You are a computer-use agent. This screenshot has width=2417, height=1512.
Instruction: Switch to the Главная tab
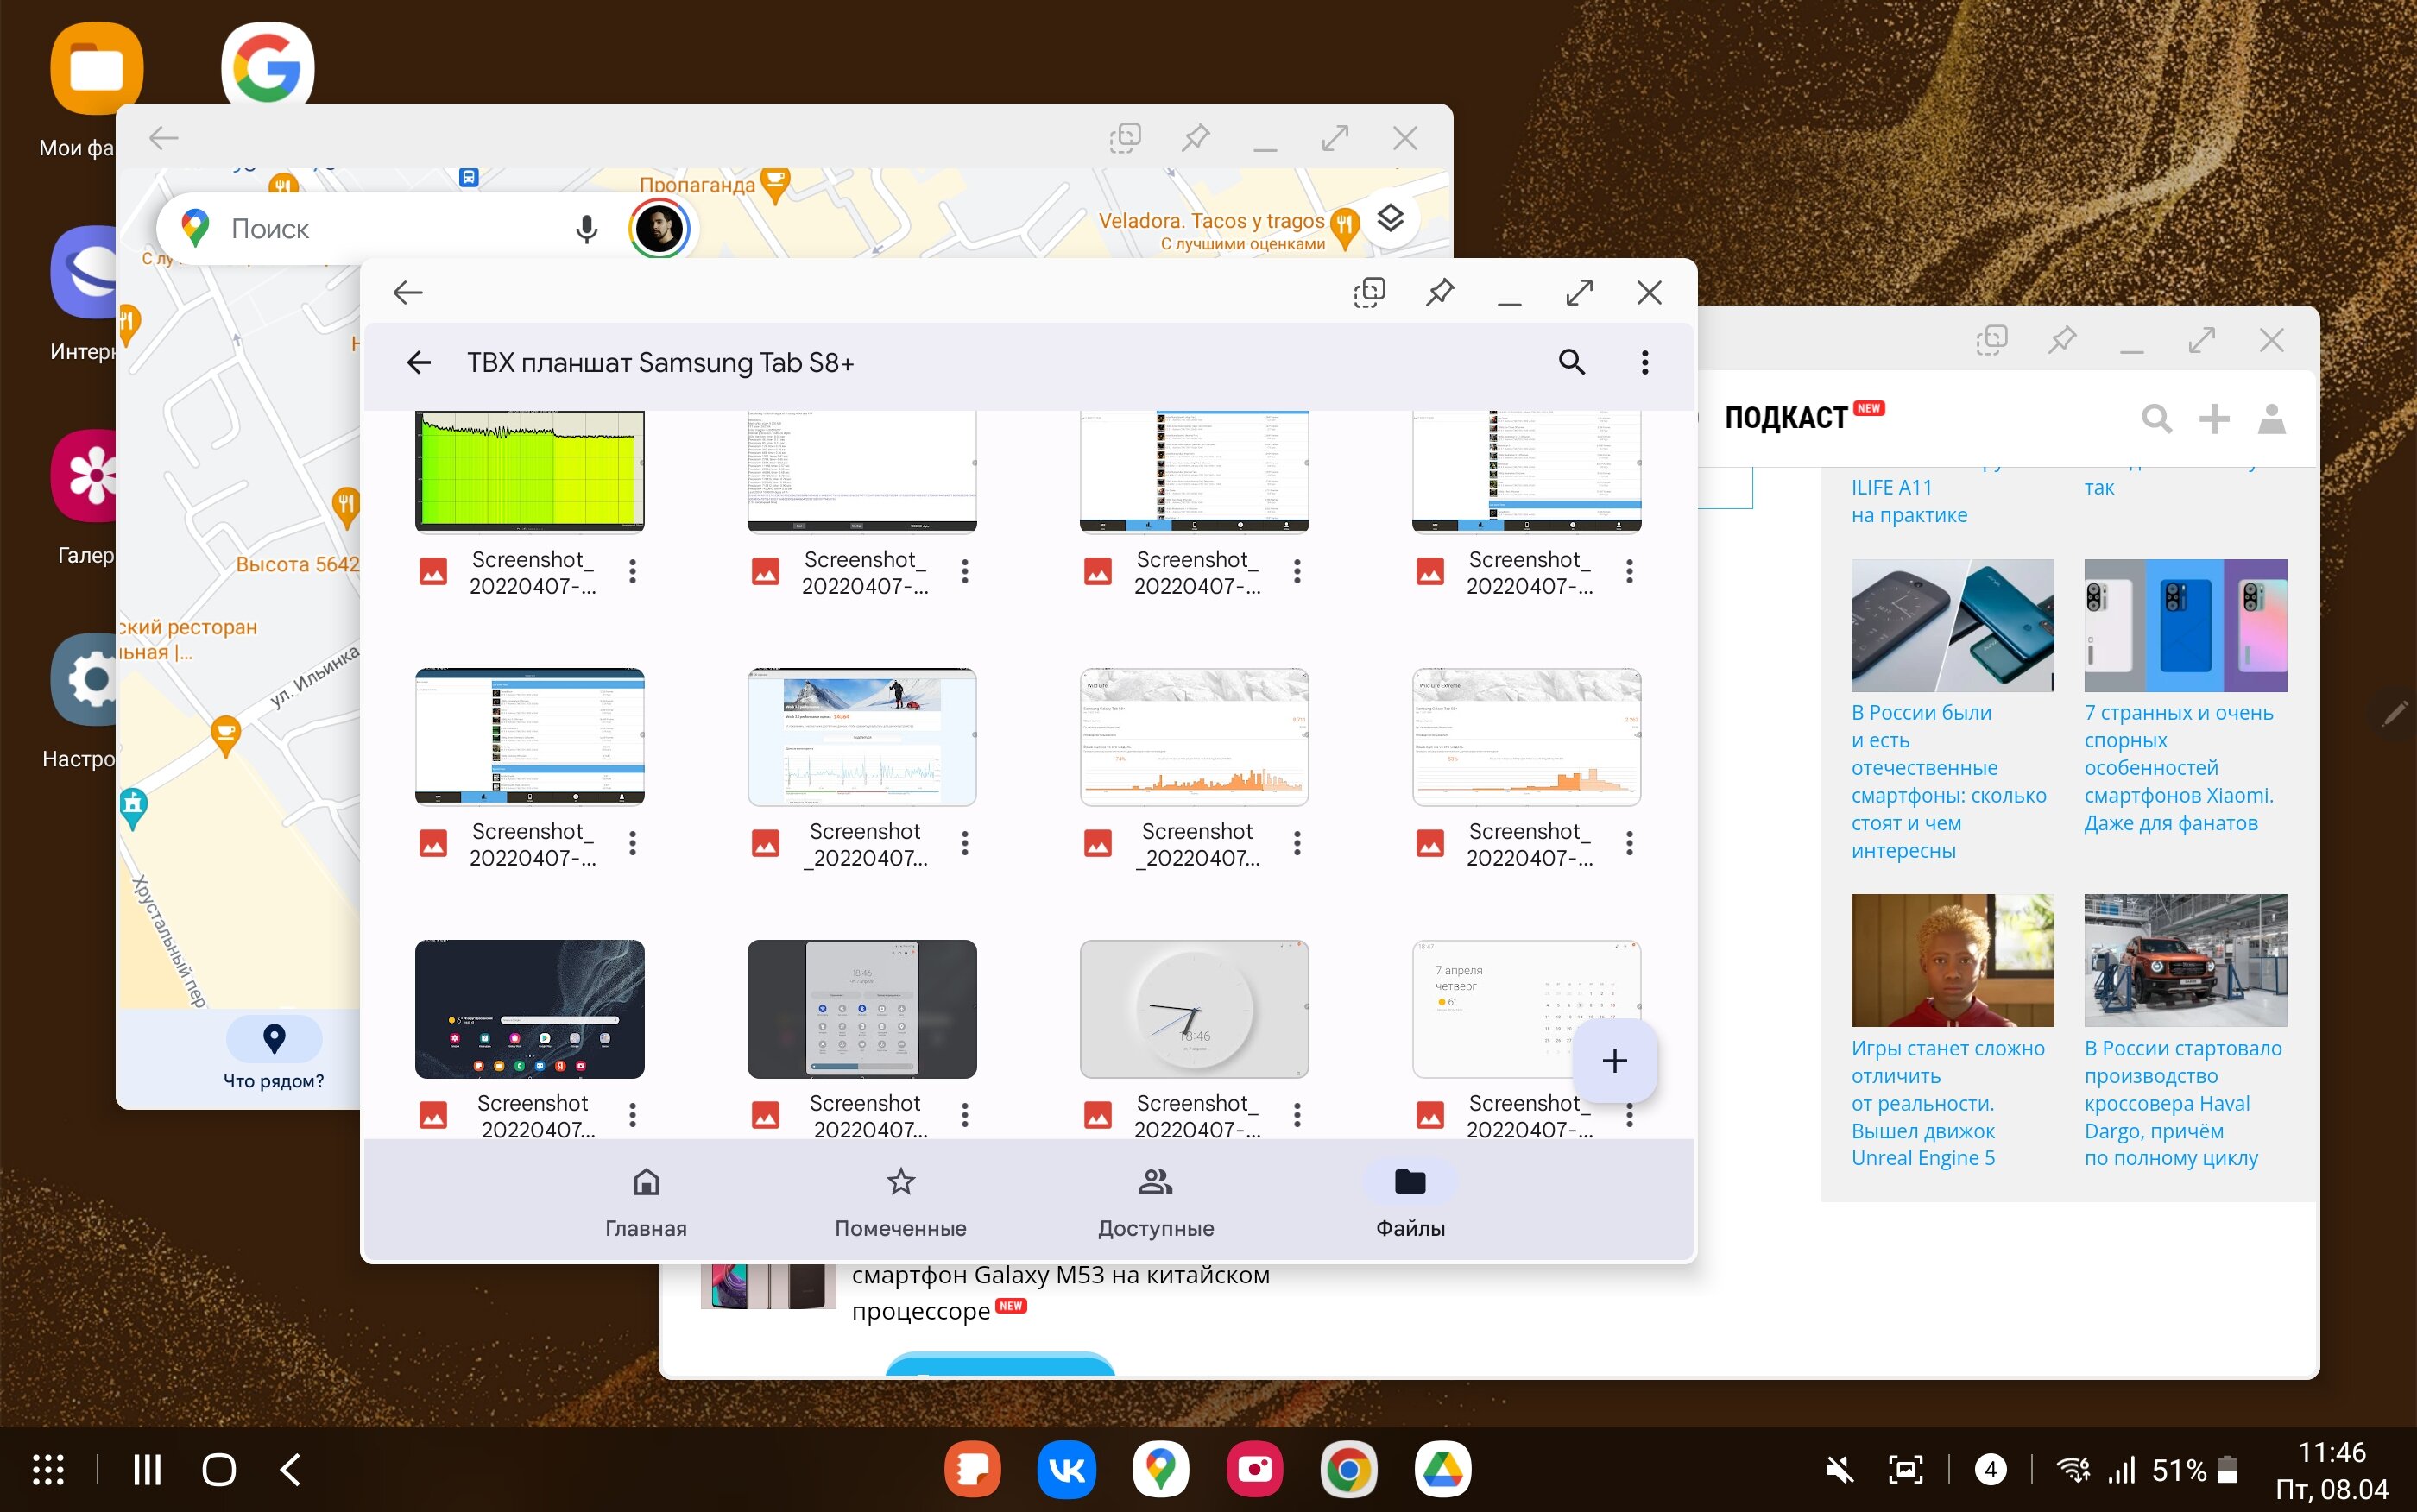(x=646, y=1201)
